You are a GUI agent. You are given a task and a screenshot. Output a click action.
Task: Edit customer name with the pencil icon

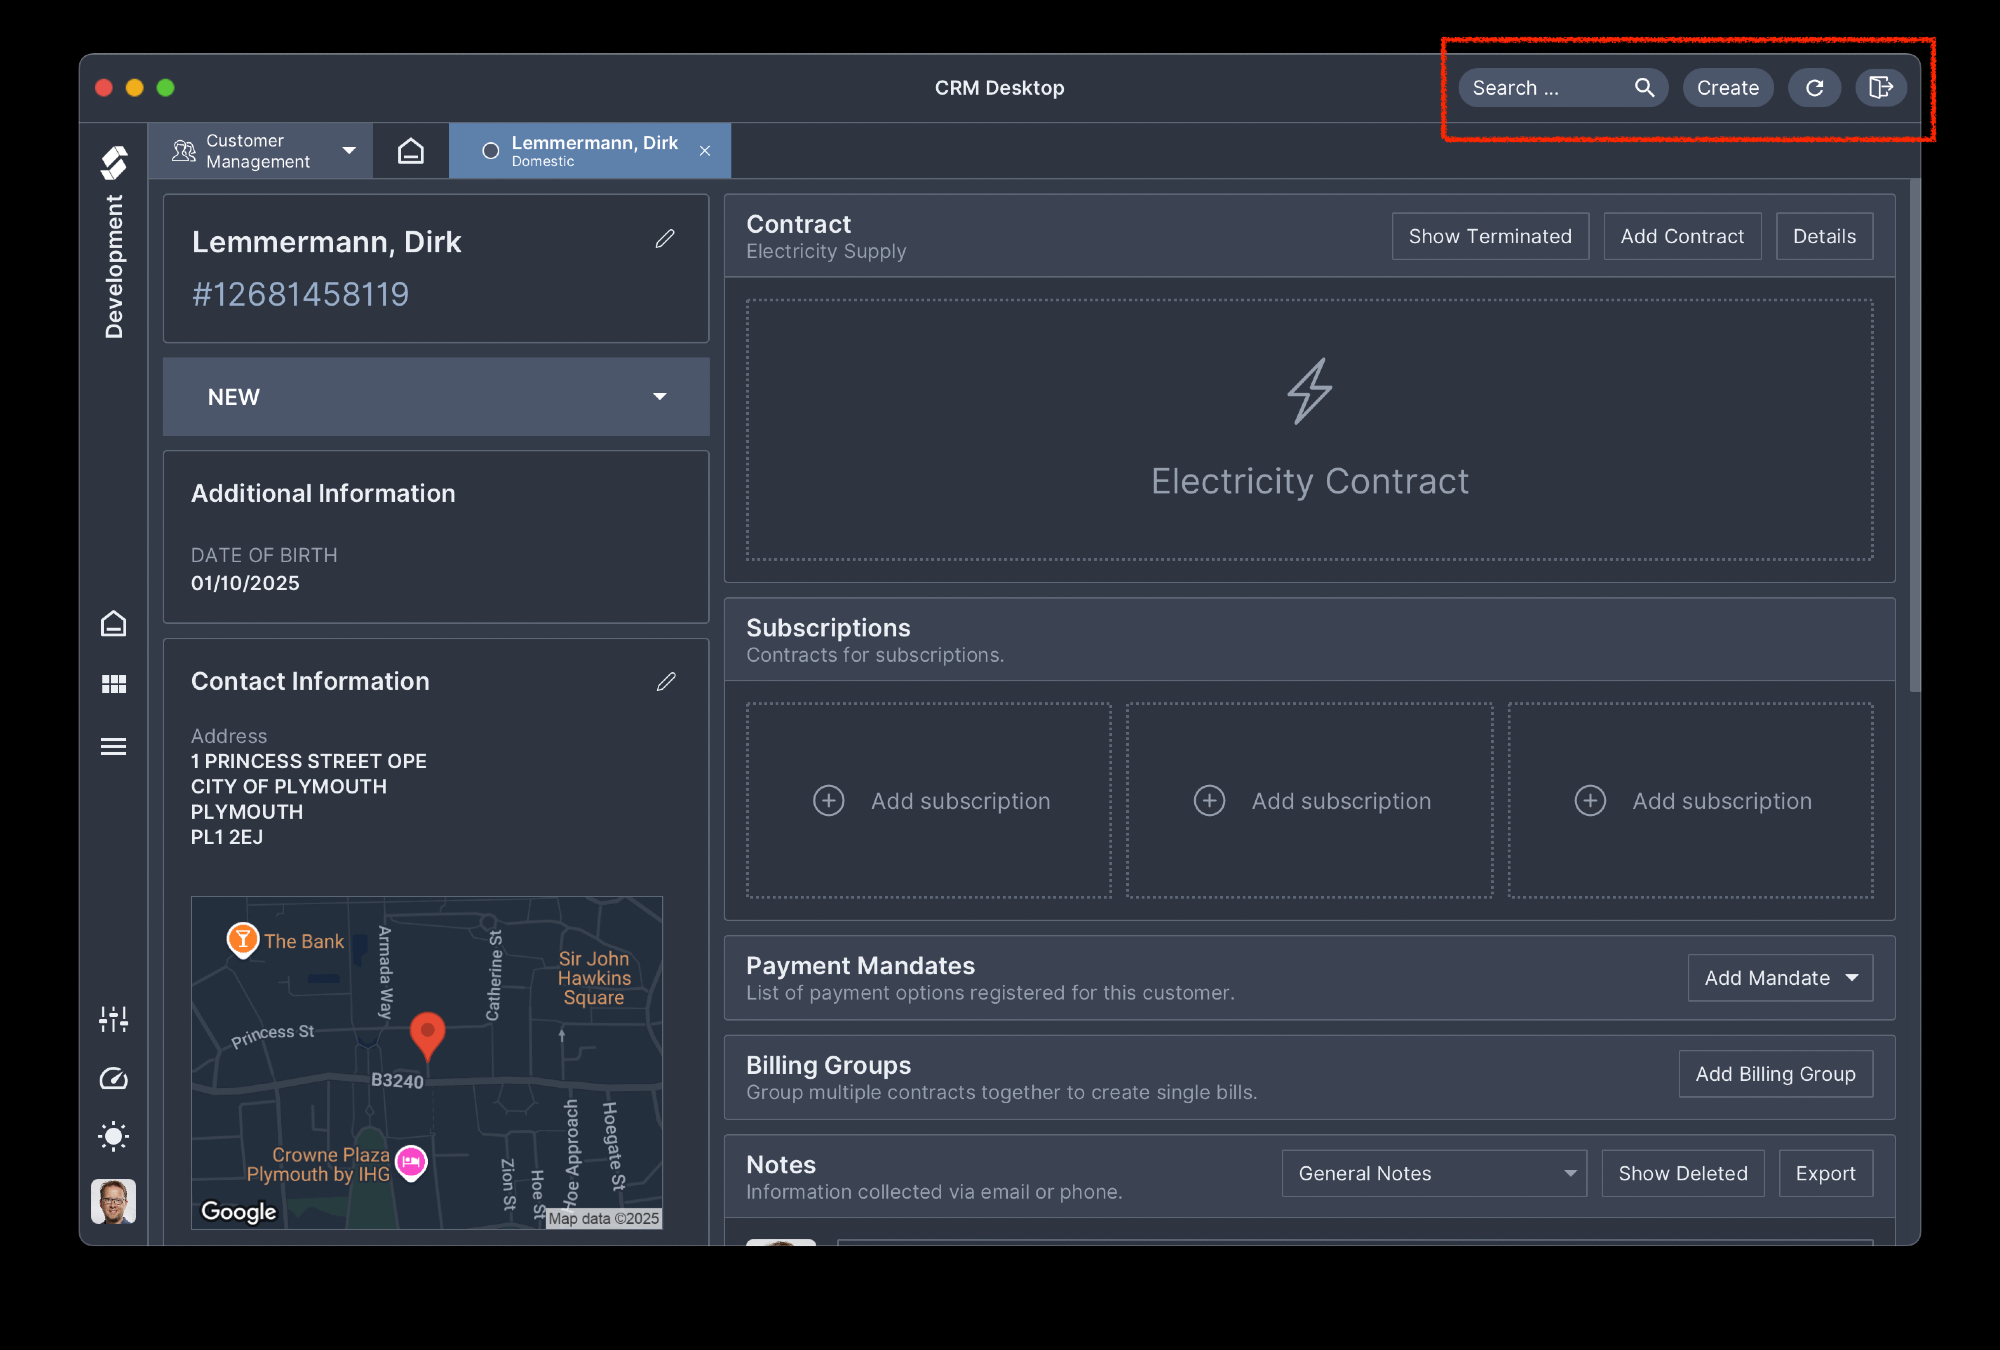coord(665,239)
